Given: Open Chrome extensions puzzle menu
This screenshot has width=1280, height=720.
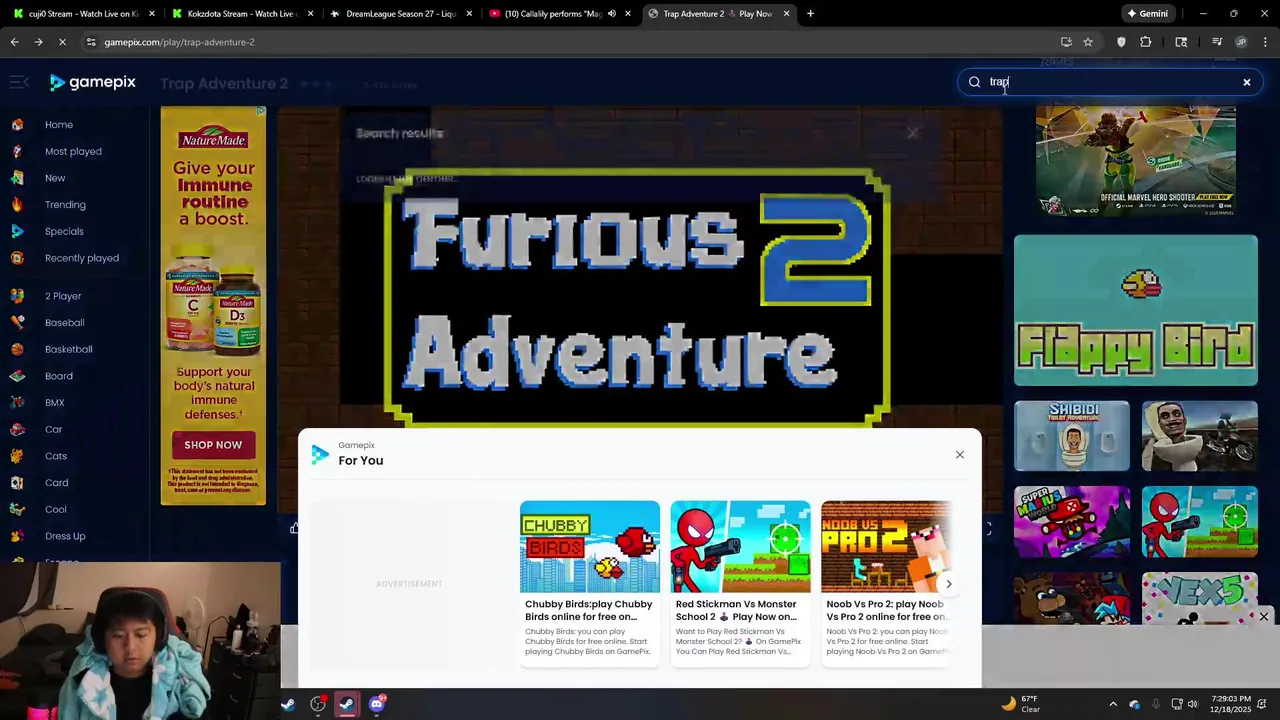Looking at the screenshot, I should point(1146,42).
